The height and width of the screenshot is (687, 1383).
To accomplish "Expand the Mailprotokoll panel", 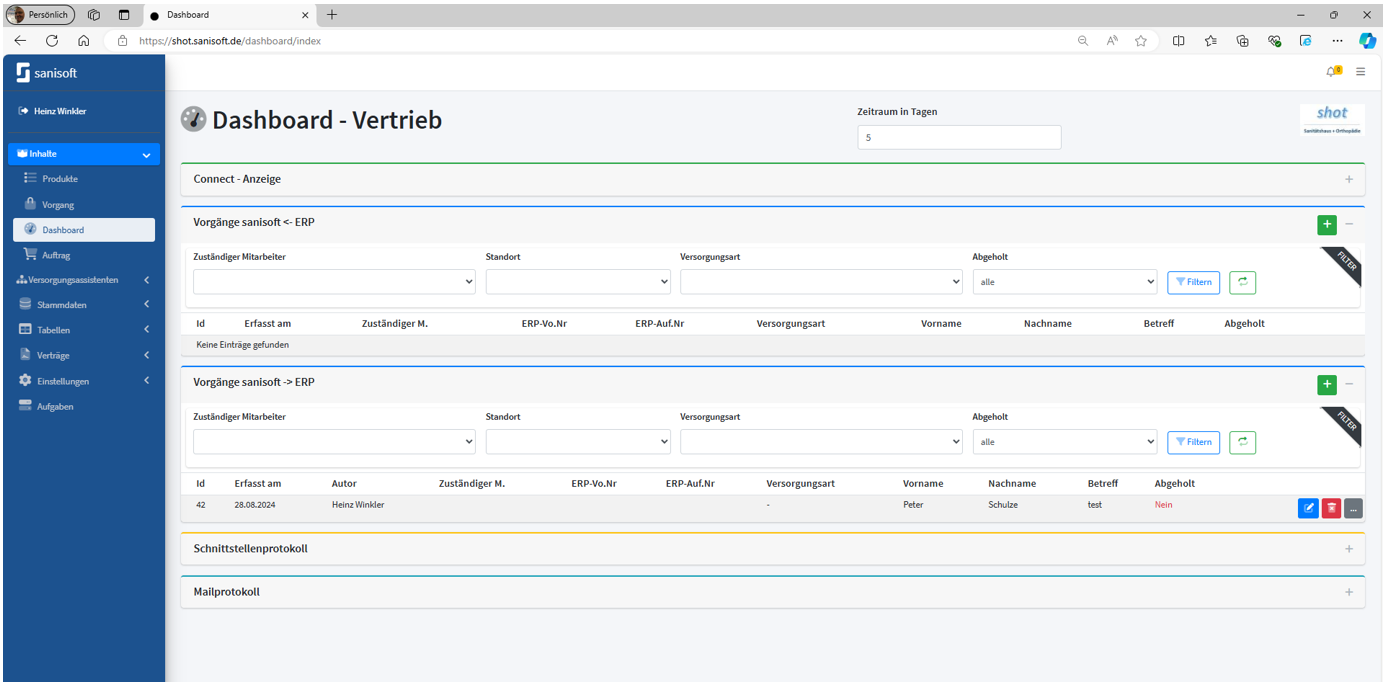I will (1348, 592).
